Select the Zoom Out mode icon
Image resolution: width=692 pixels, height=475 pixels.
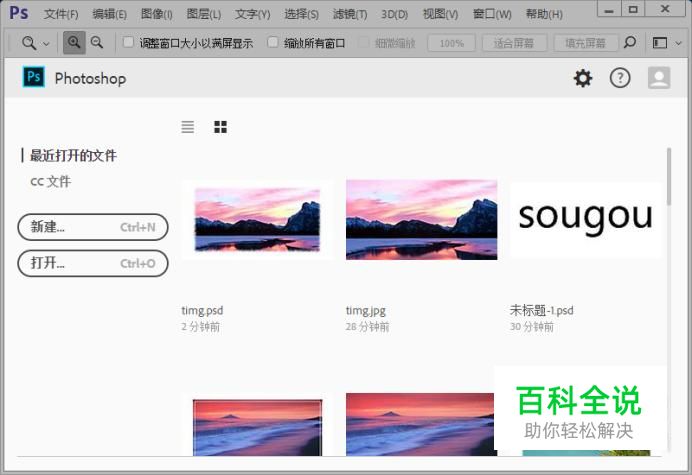pos(97,42)
